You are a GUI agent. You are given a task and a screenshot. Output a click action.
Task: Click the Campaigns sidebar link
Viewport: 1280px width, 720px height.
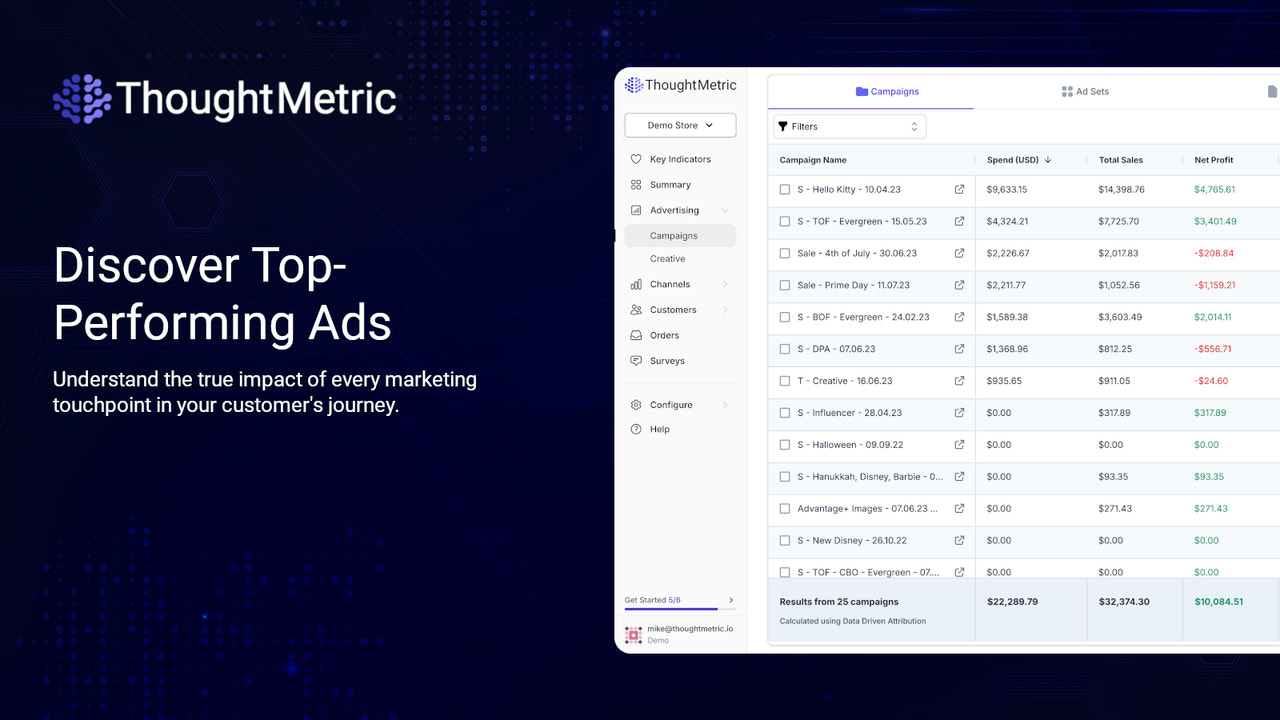(x=673, y=235)
